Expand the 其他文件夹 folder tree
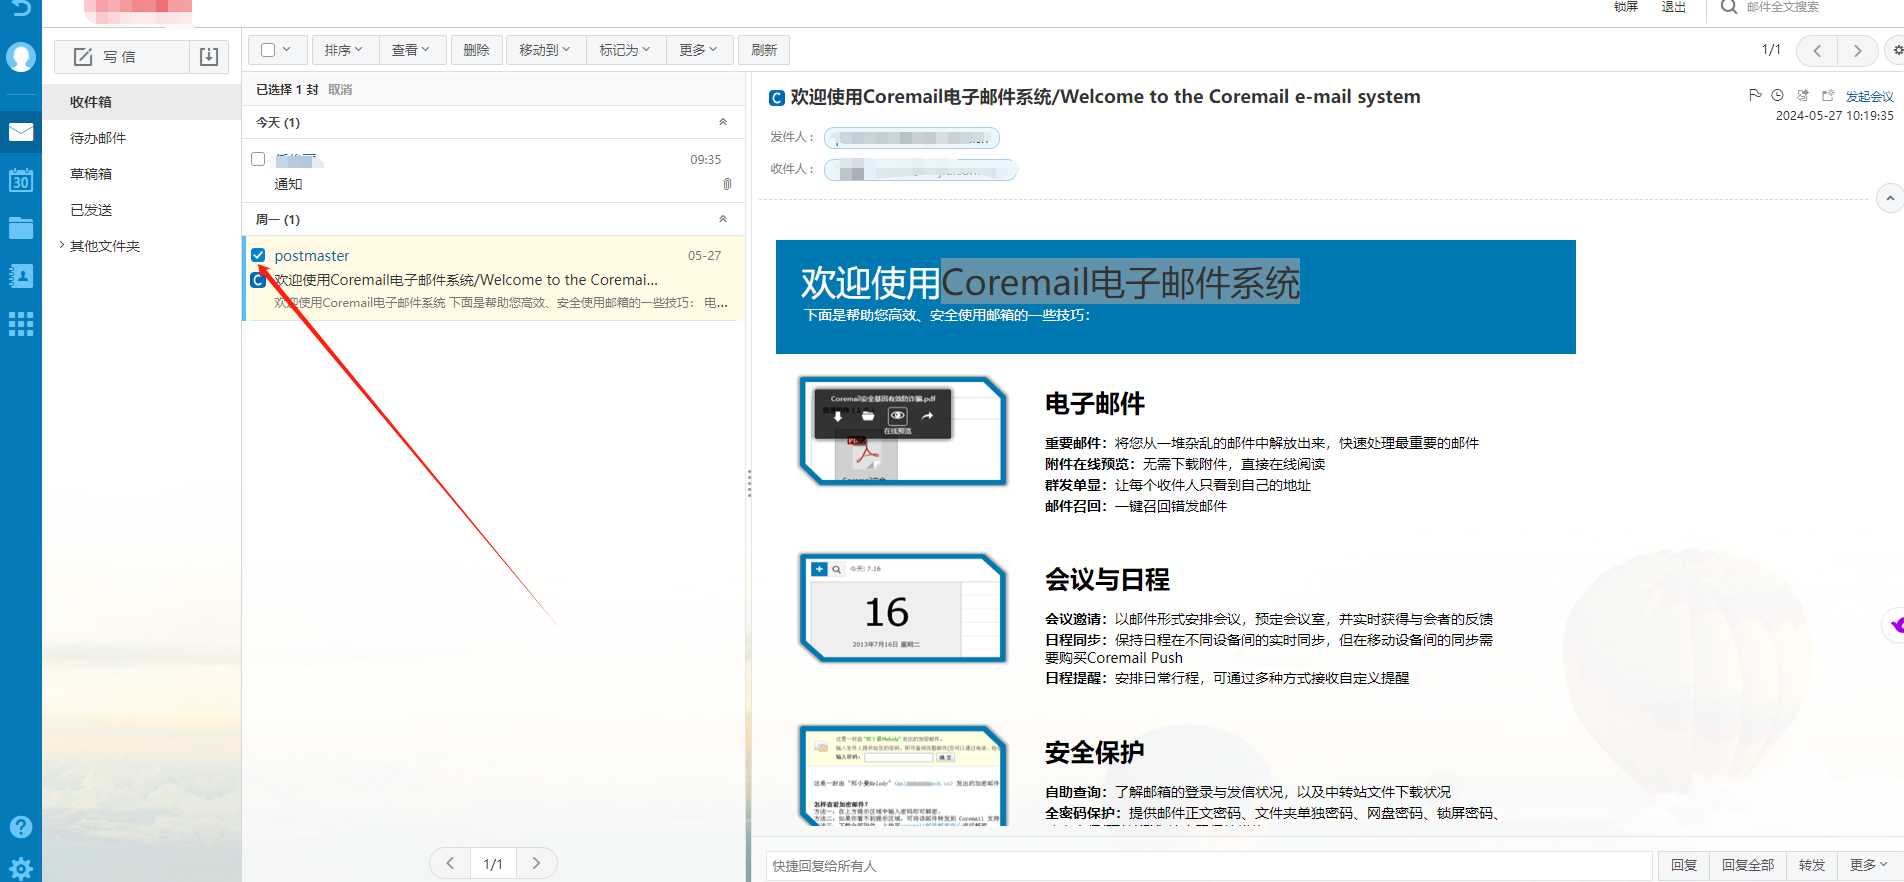 pos(61,245)
